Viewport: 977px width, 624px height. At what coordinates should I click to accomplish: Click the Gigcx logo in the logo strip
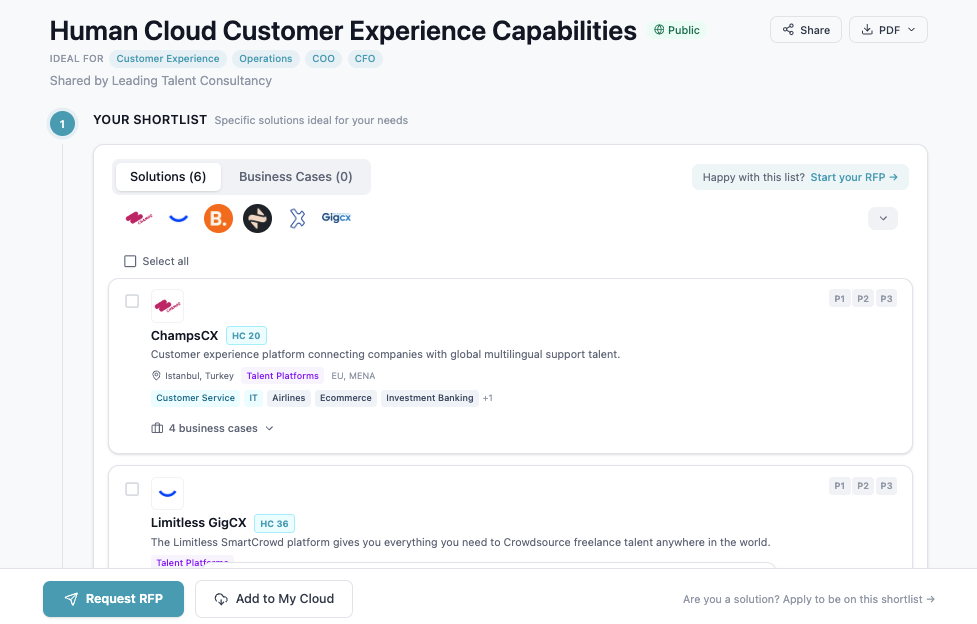click(x=336, y=218)
